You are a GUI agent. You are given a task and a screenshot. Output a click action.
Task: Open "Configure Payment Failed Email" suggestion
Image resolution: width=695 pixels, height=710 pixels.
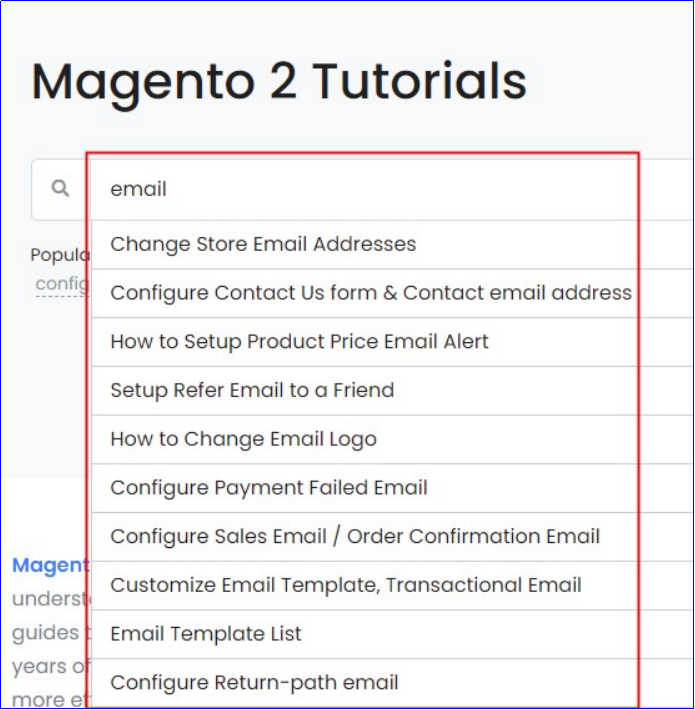pyautogui.click(x=364, y=488)
